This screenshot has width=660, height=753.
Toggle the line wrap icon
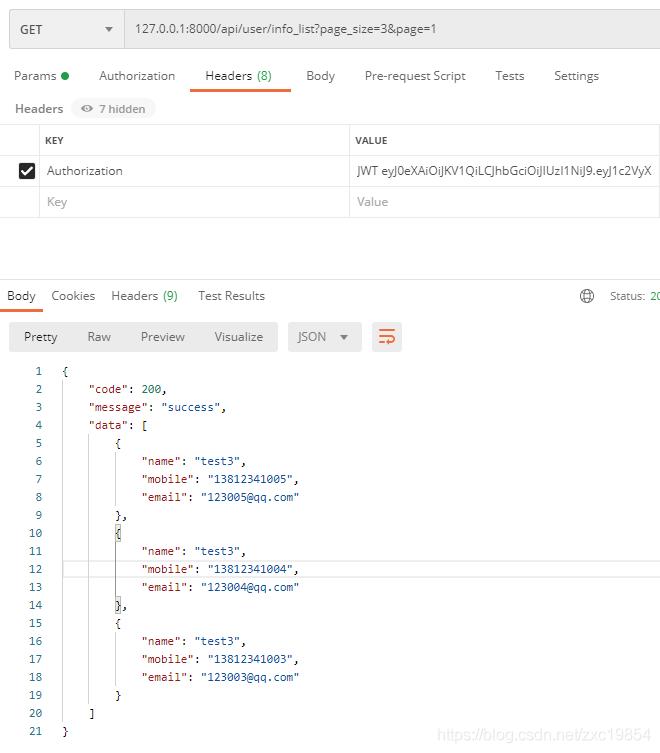click(x=387, y=337)
